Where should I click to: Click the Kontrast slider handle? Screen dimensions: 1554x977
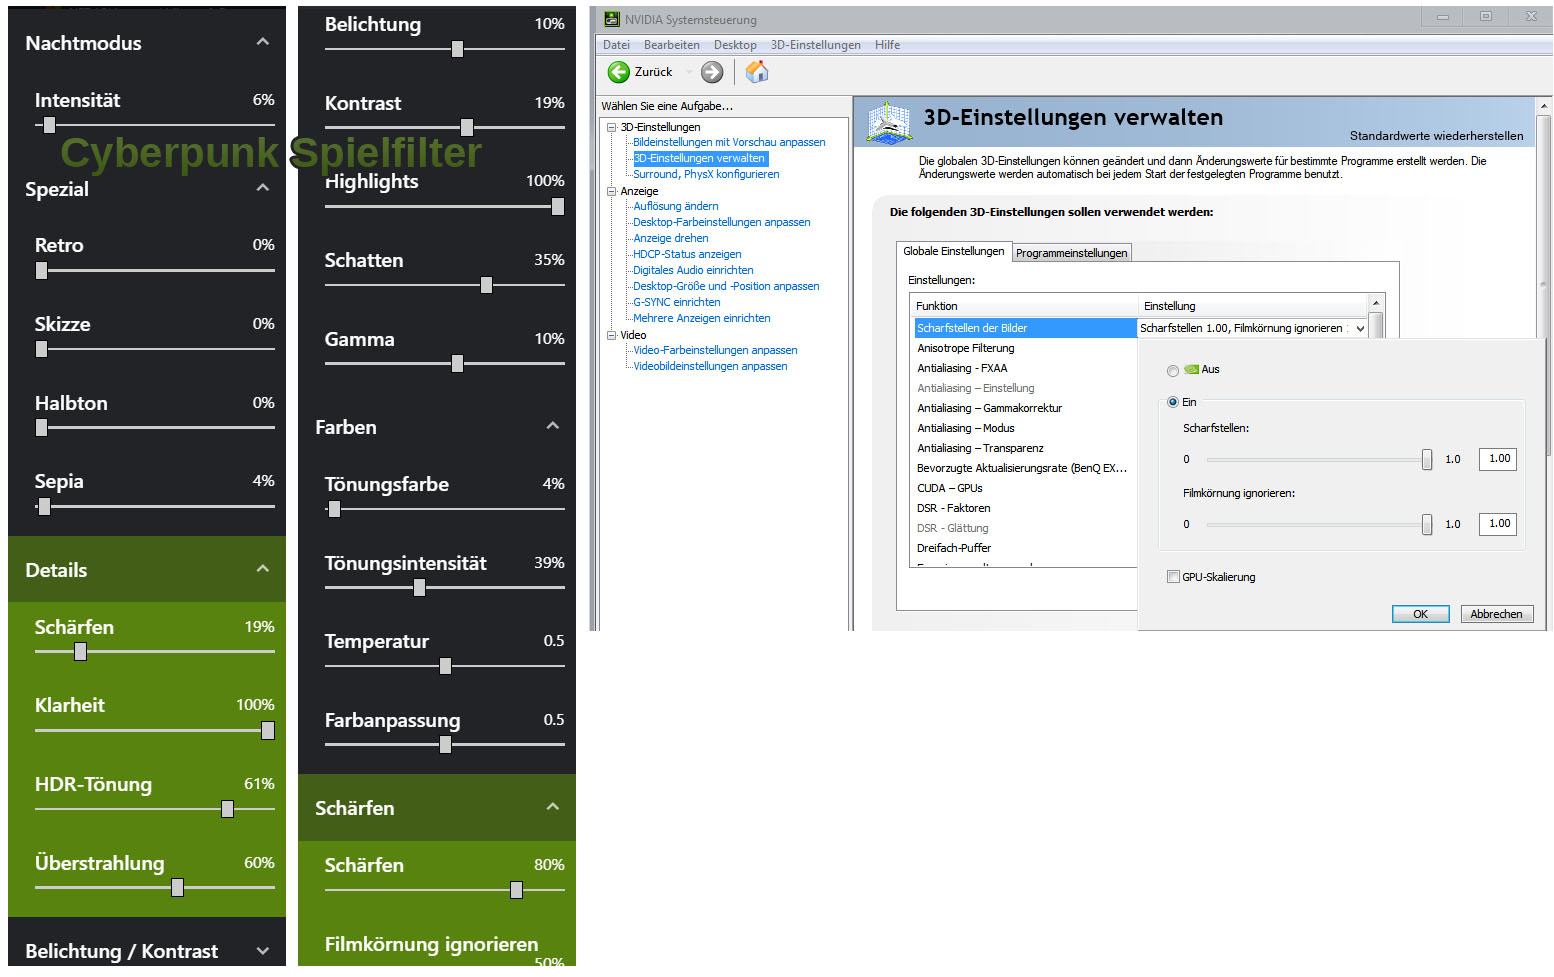(467, 127)
